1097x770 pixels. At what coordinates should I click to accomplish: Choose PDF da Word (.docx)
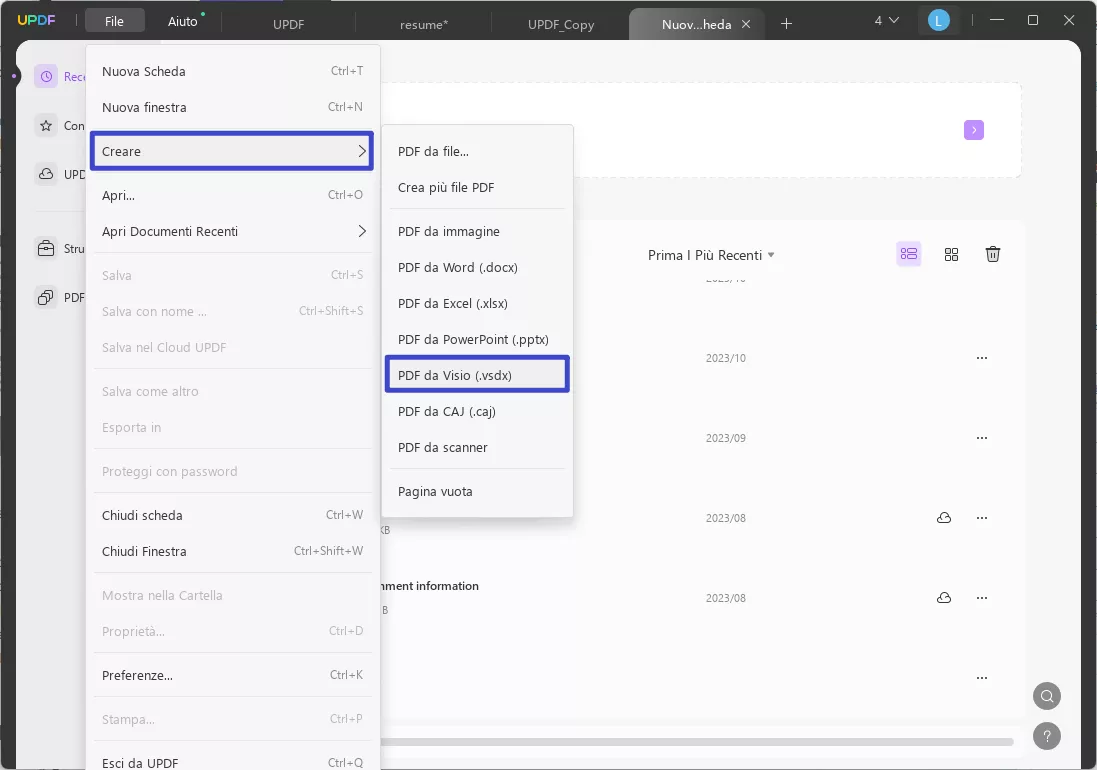(x=477, y=267)
